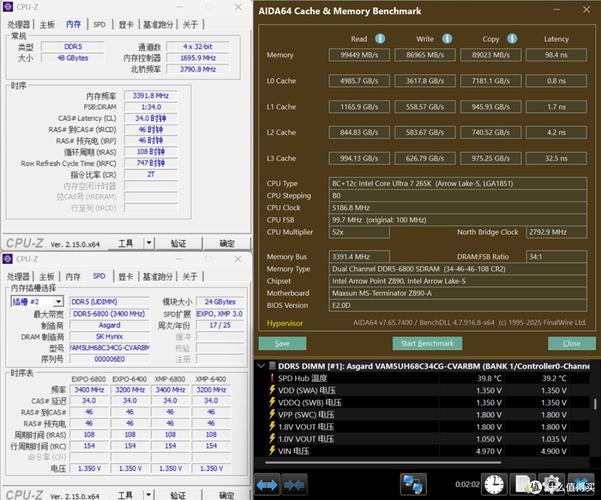Click the lightning icon beside 1.8V VOUT 电压

pyautogui.click(x=273, y=426)
